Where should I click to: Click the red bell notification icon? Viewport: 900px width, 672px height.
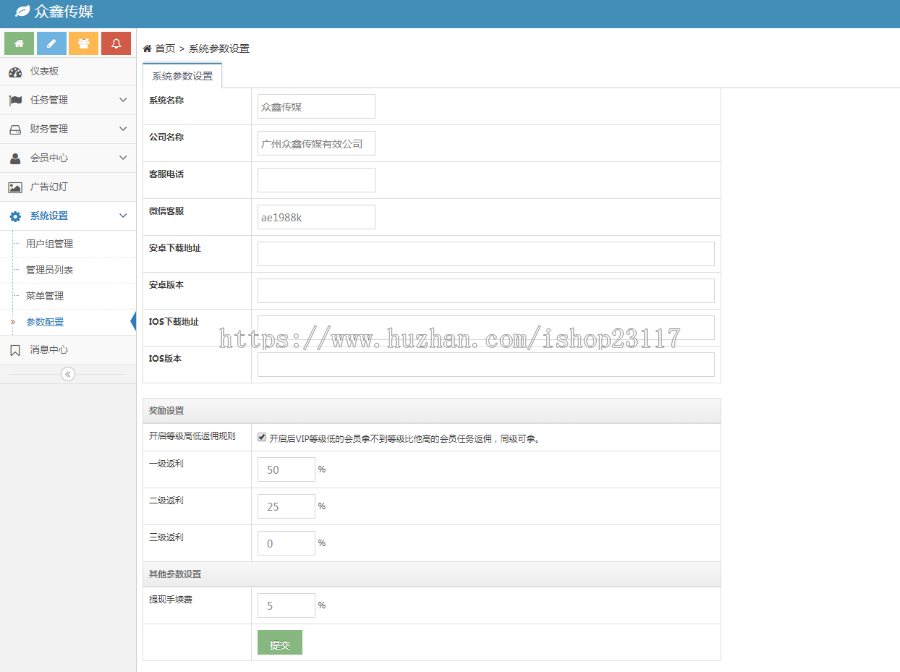tap(115, 43)
